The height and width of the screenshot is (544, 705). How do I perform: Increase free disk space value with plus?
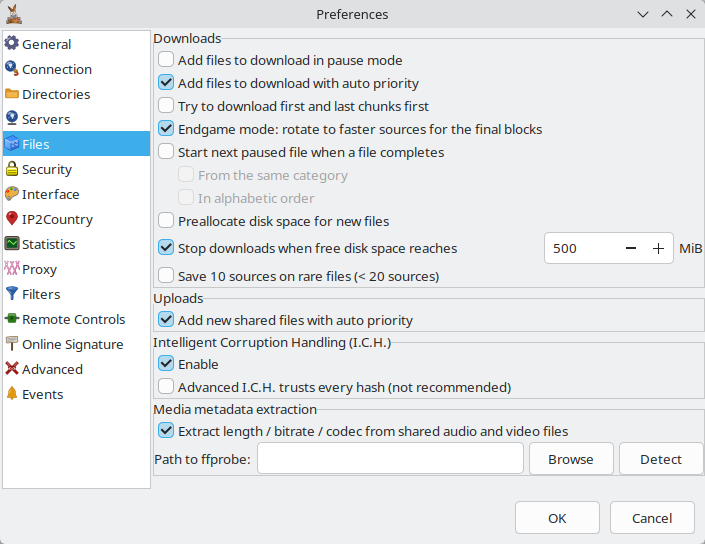pos(658,248)
